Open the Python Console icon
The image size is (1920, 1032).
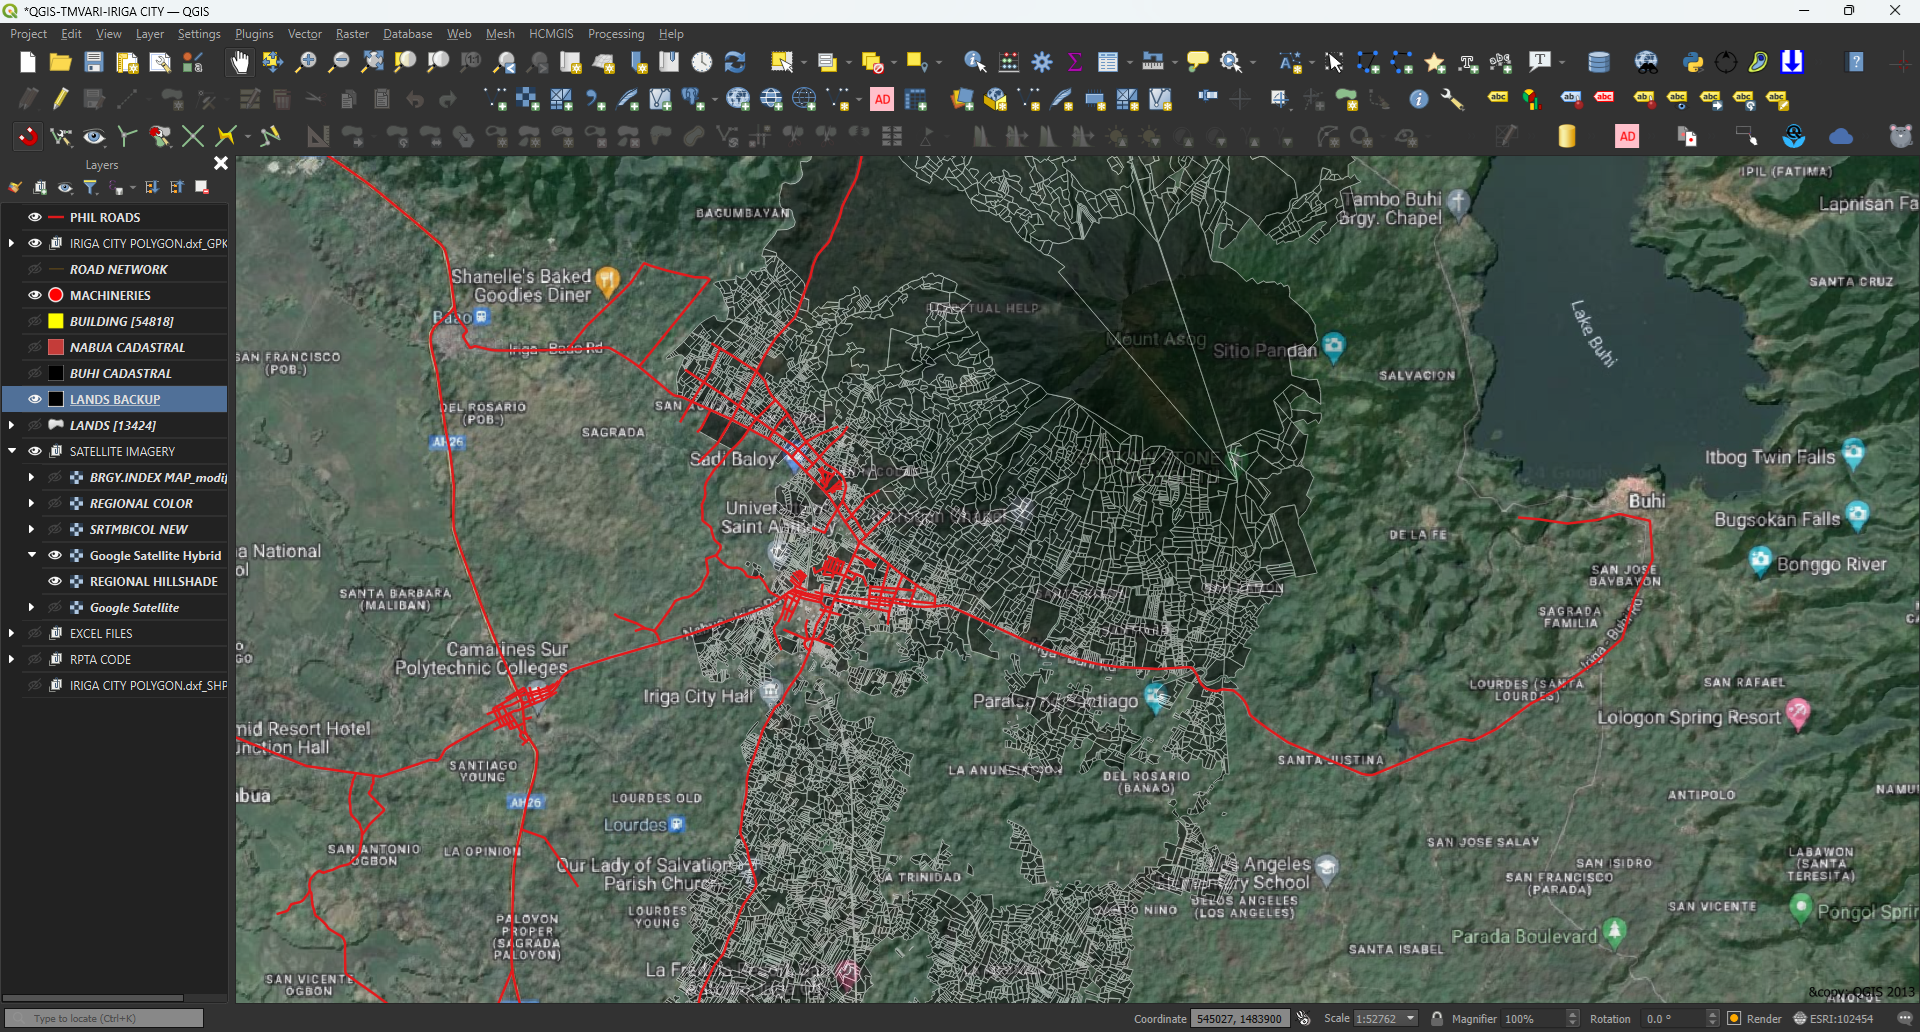coord(1694,62)
